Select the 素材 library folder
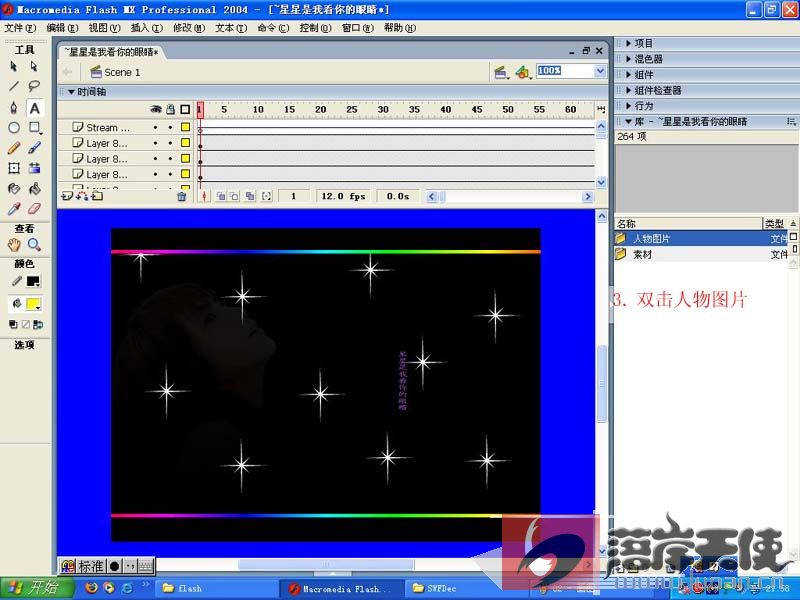Viewport: 800px width, 600px height. tap(701, 254)
